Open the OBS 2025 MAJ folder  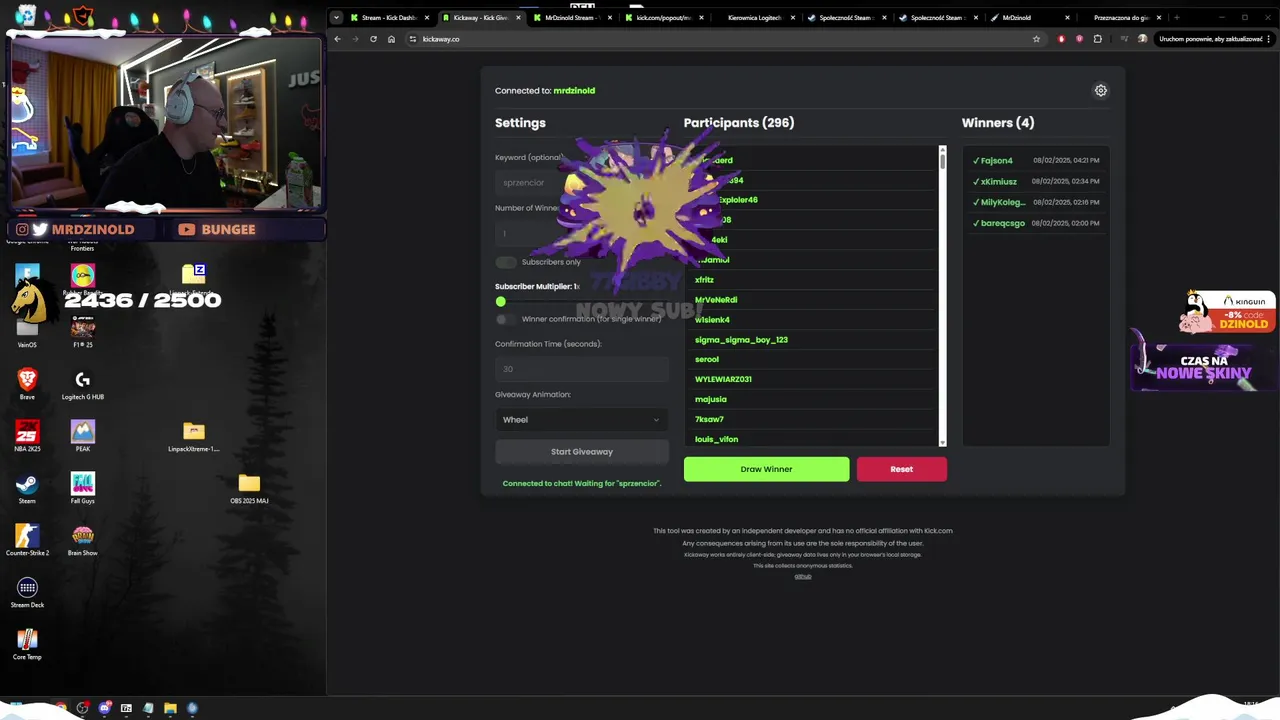[x=249, y=488]
